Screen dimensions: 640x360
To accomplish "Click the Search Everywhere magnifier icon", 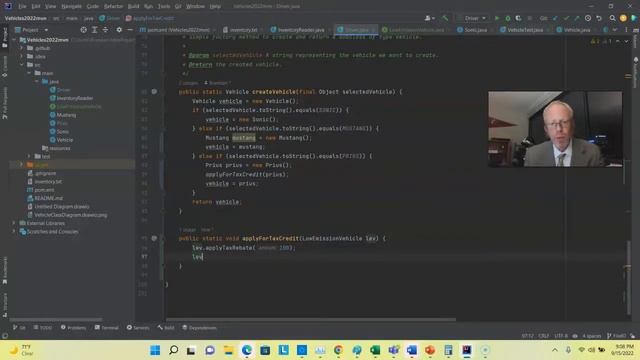I will [612, 18].
